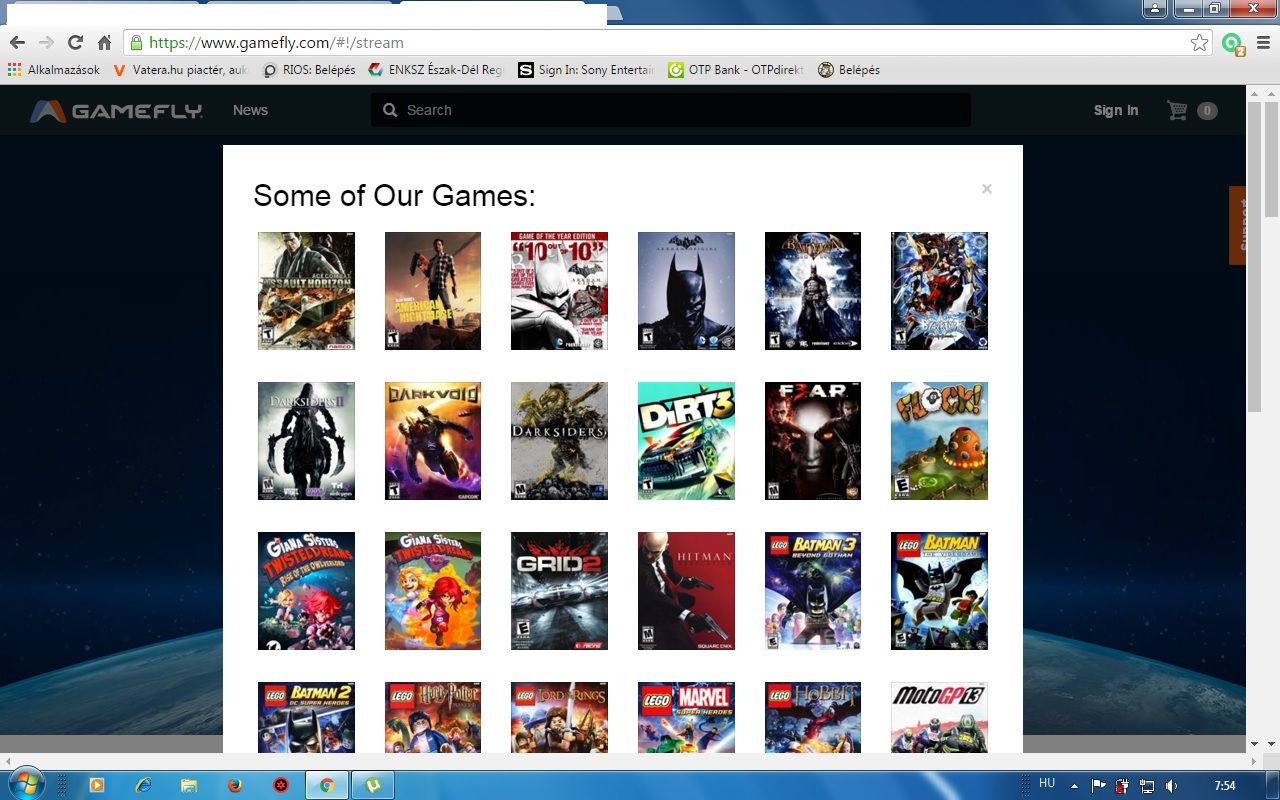Select the LEGO Marvel Super Heroes cover

pyautogui.click(x=686, y=717)
